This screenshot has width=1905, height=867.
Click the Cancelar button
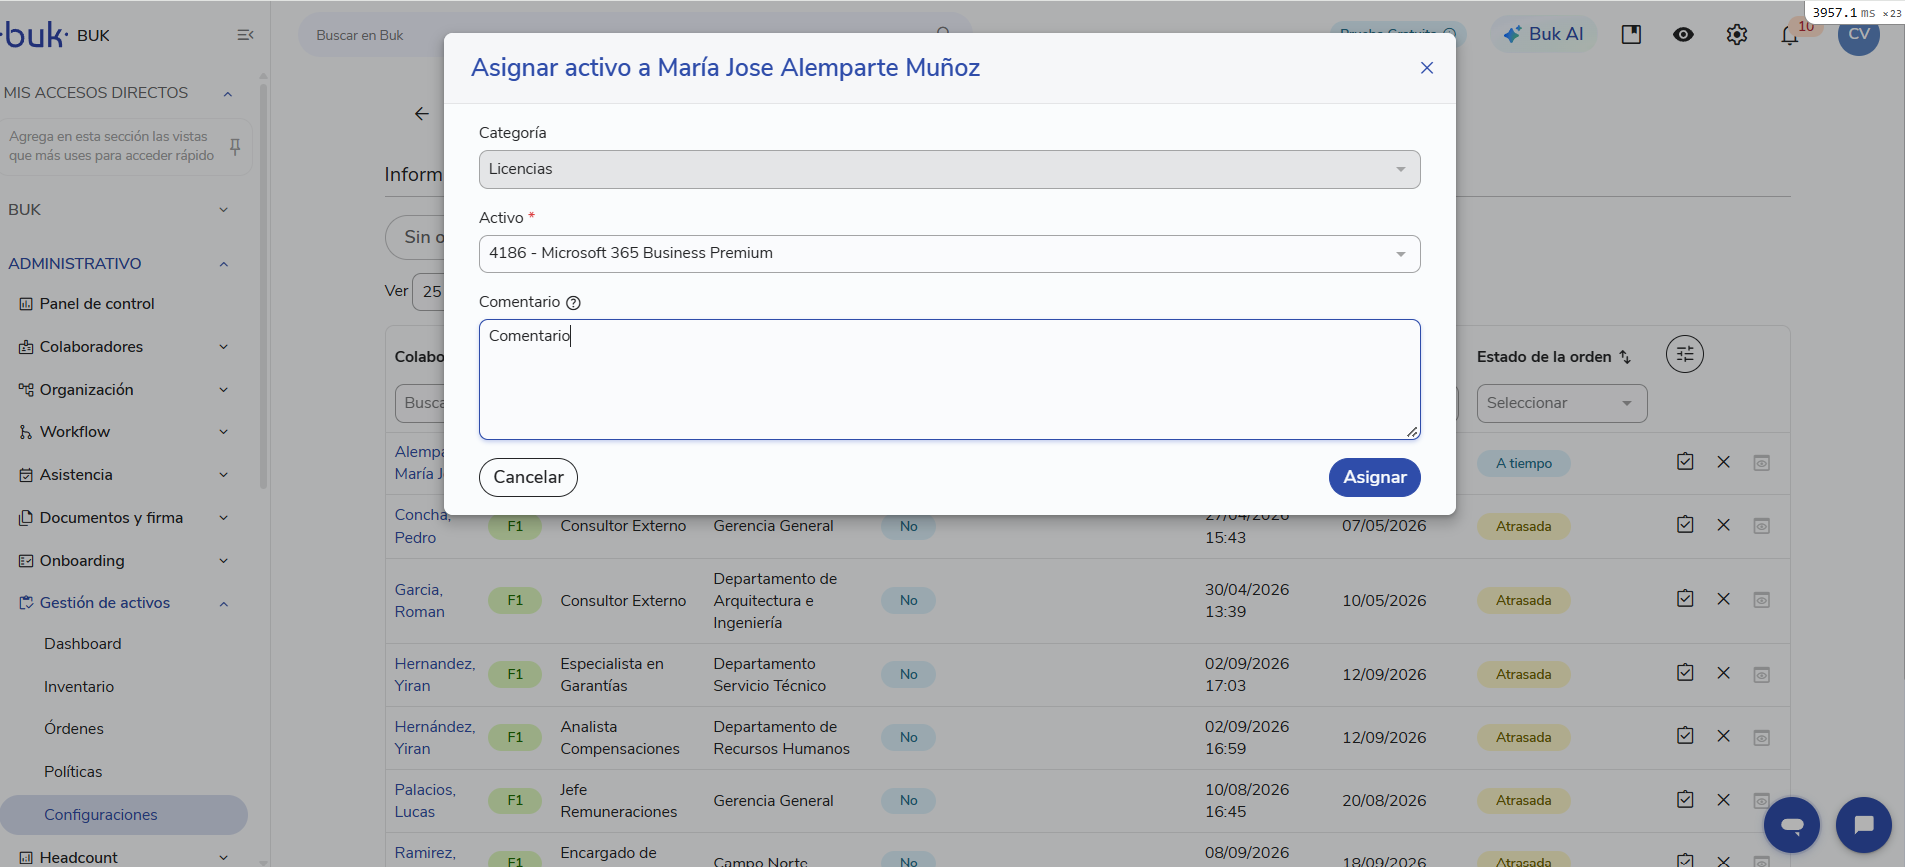528,477
